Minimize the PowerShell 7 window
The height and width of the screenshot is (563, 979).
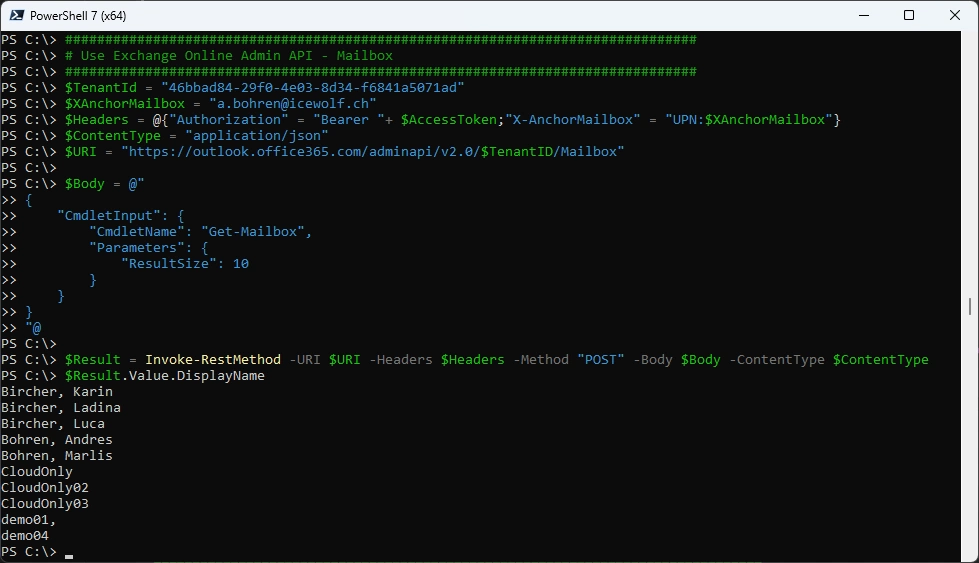point(863,15)
